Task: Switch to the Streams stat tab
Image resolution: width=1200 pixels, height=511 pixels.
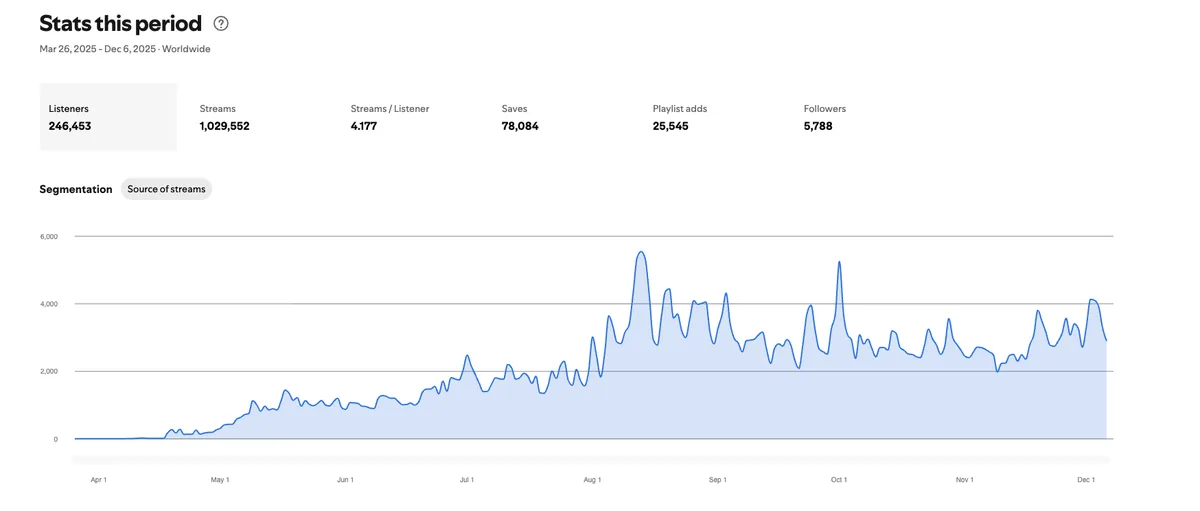Action: (x=259, y=117)
